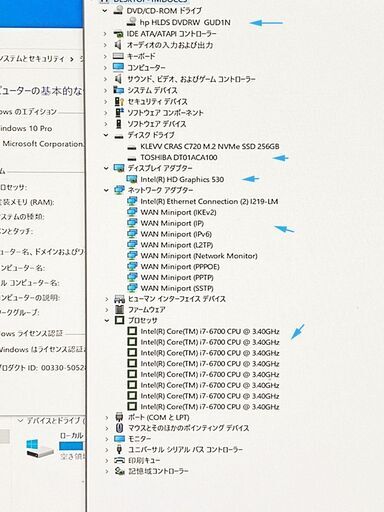The width and height of the screenshot is (384, 512).
Task: Expand オーディオの入力および出力 node
Action: [105, 45]
